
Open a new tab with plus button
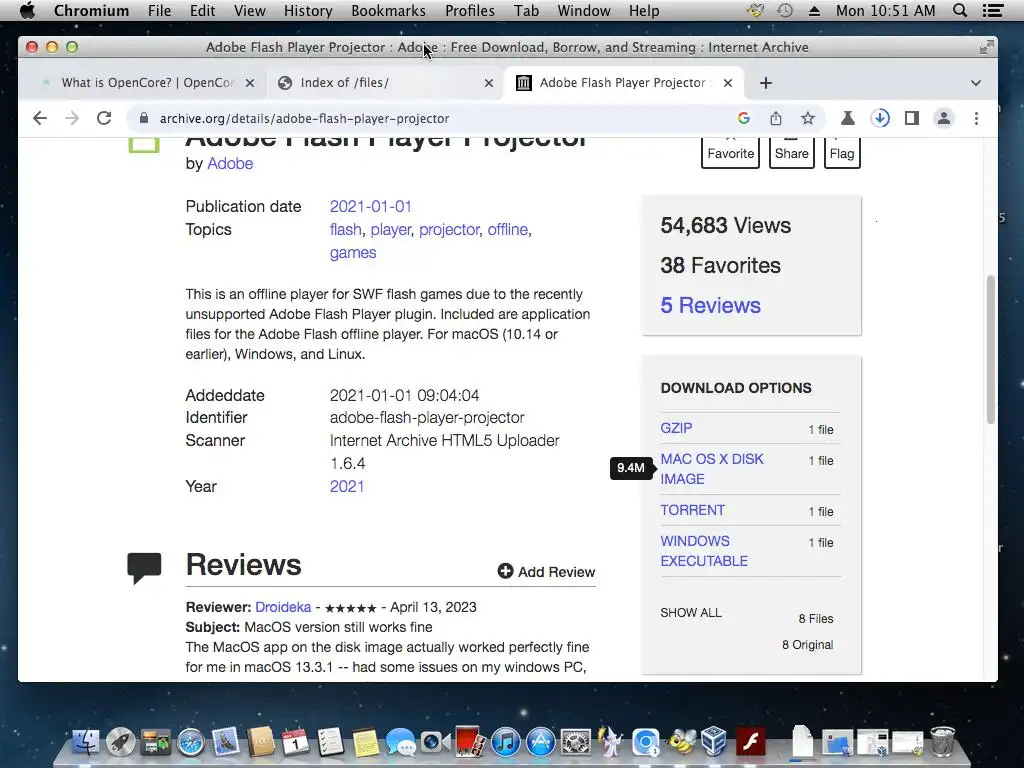tap(766, 83)
